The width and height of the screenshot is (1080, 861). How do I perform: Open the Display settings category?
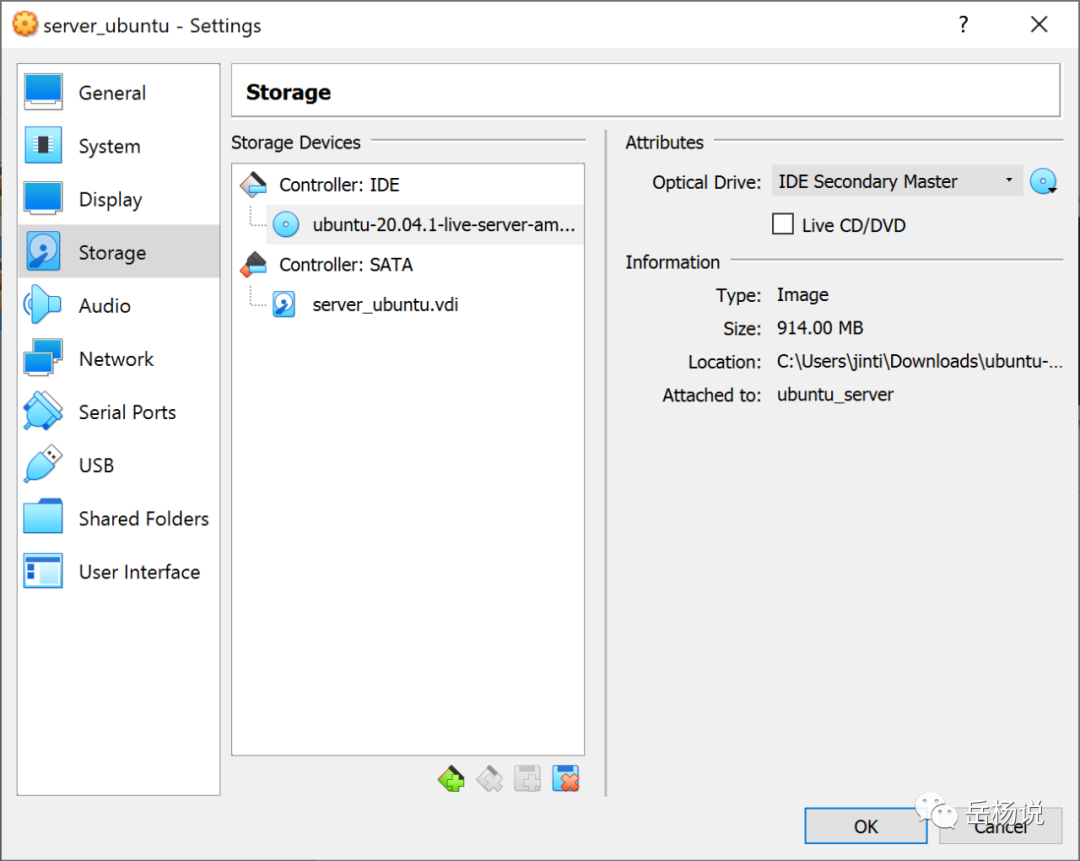[x=118, y=199]
